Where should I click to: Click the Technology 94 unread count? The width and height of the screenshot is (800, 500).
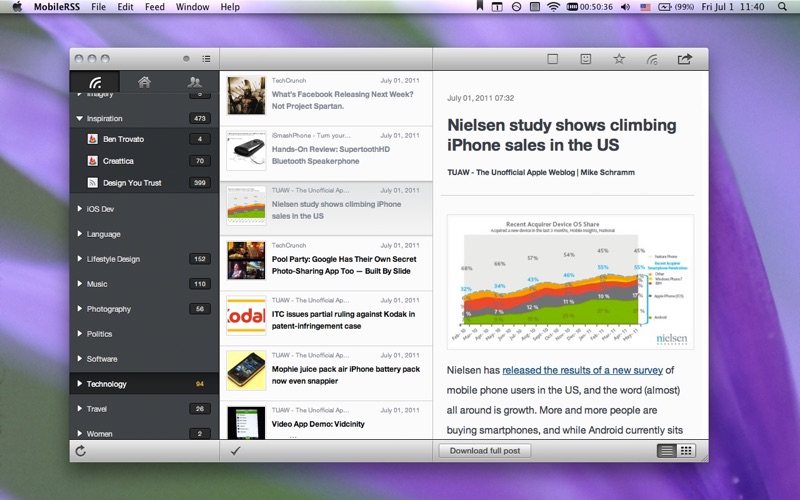tap(199, 384)
